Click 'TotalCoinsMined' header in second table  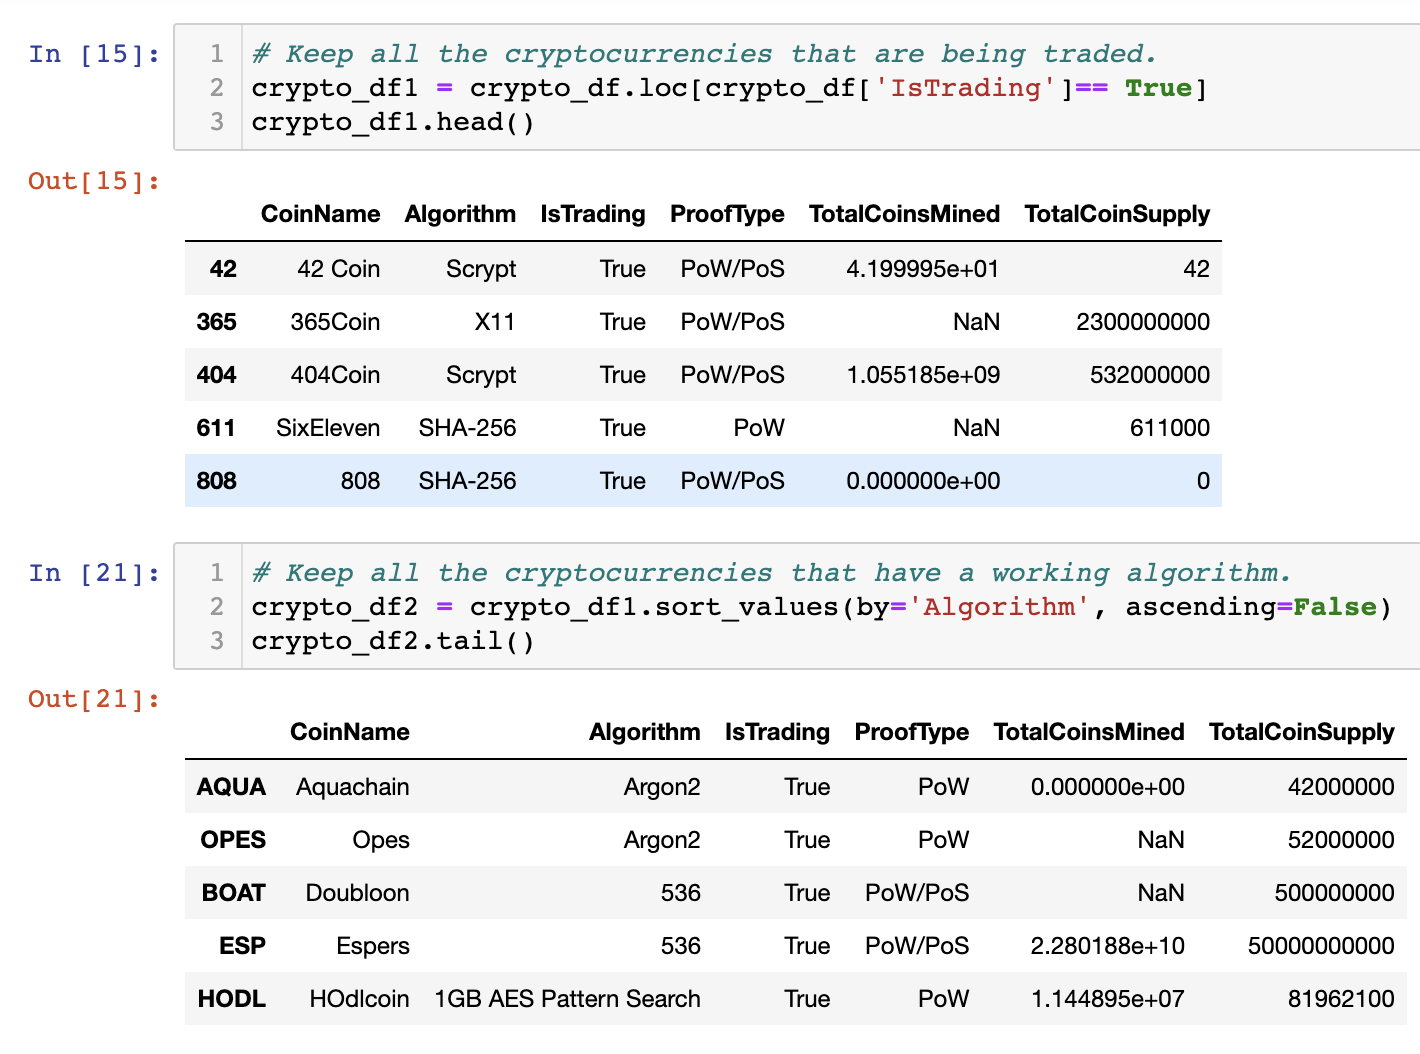(1089, 732)
